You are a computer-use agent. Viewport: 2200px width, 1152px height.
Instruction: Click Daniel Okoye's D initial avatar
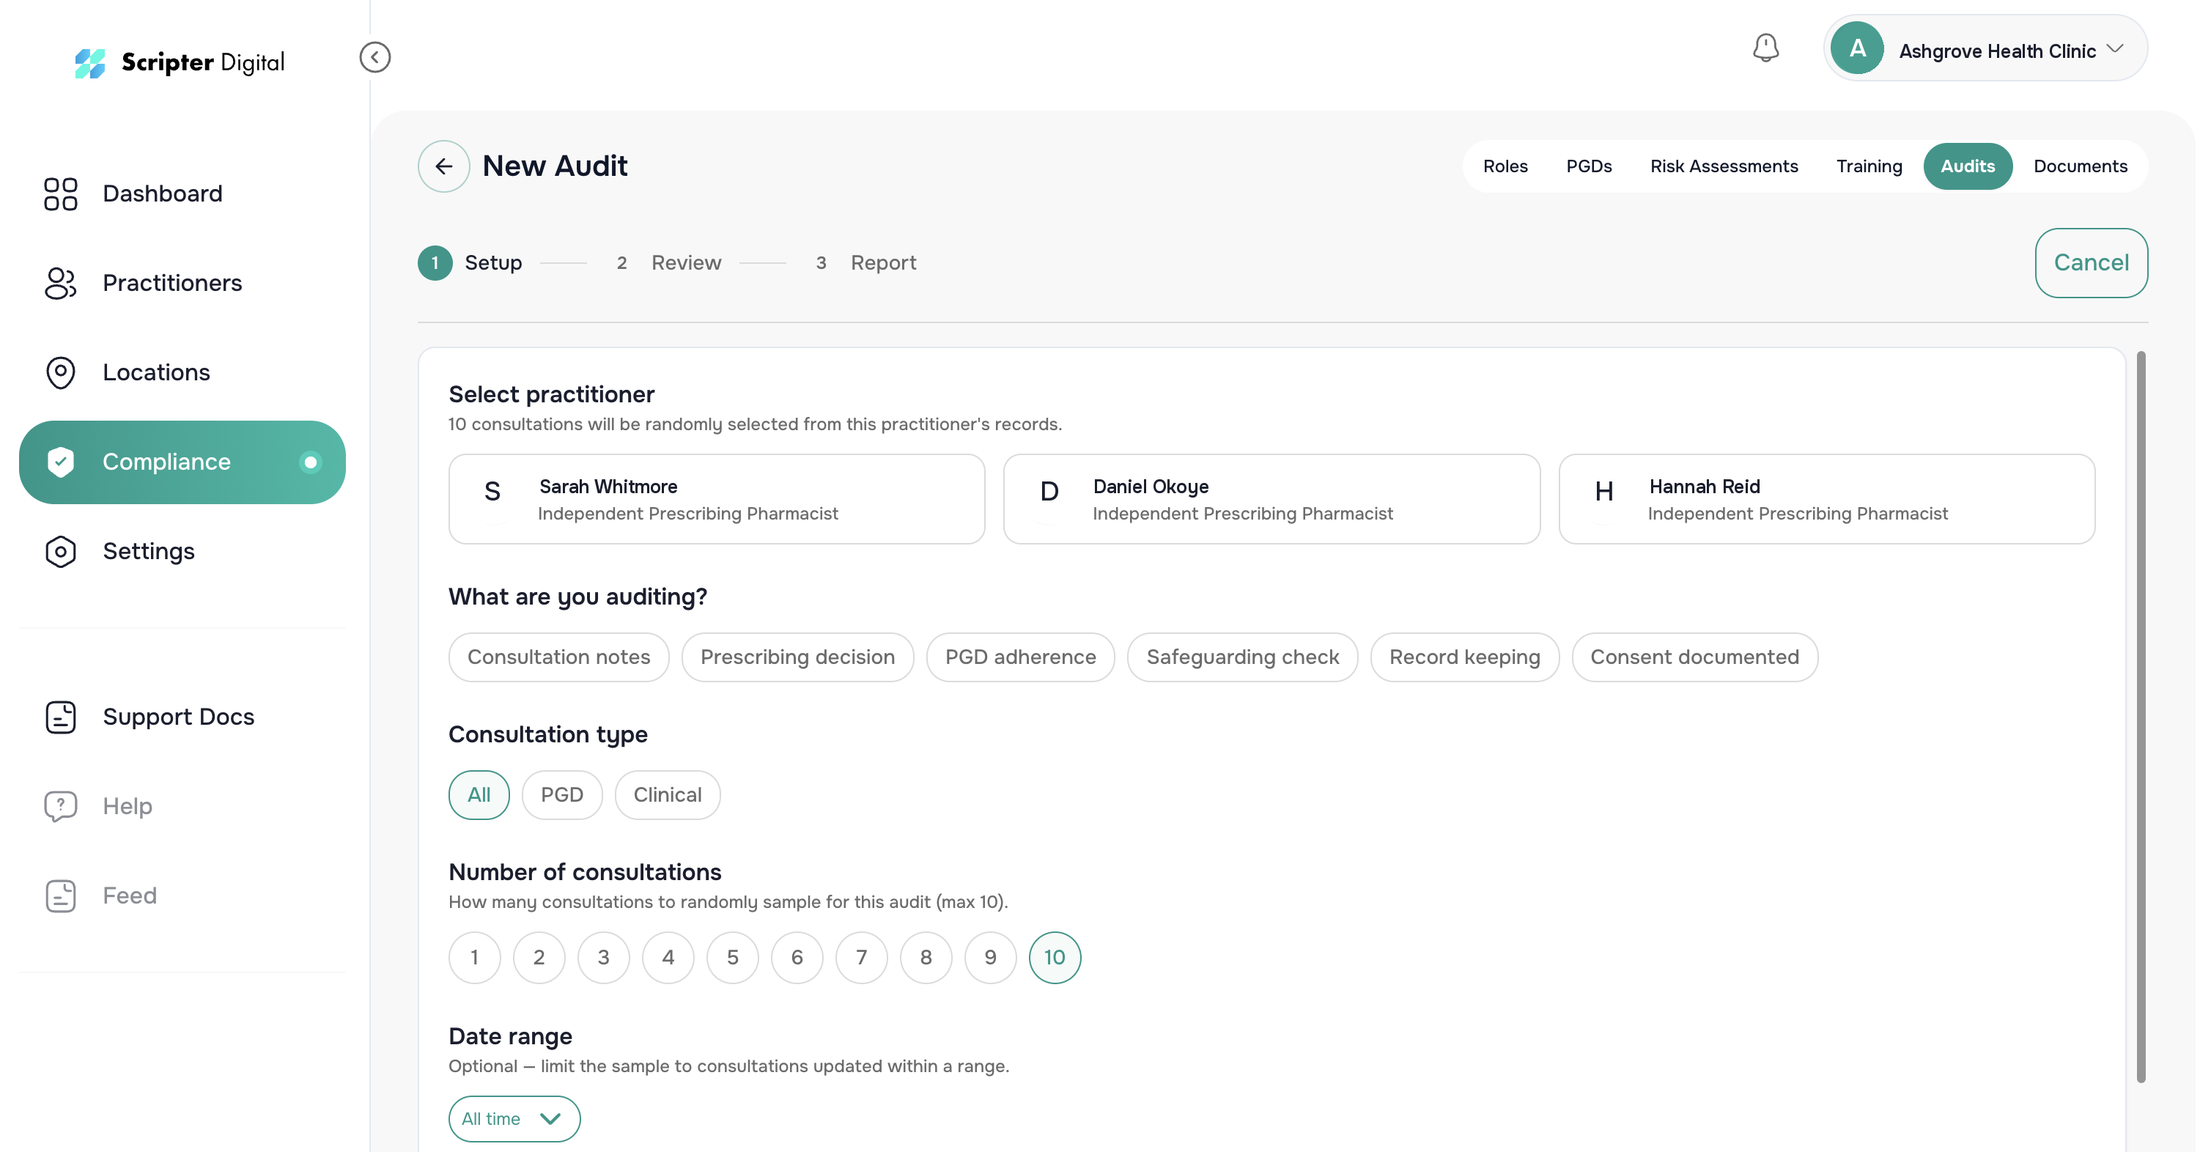[1049, 492]
